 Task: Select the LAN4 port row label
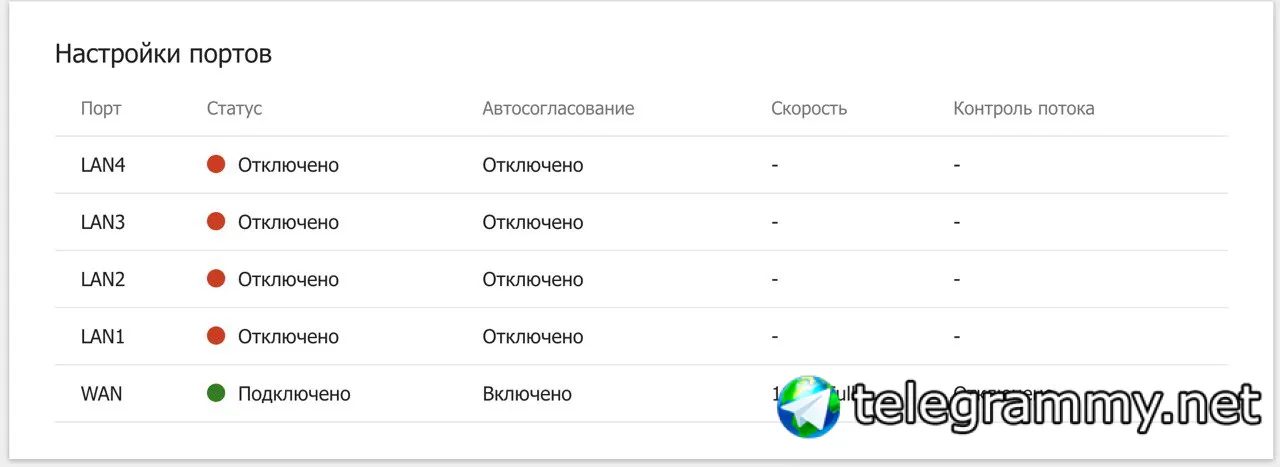click(x=103, y=165)
